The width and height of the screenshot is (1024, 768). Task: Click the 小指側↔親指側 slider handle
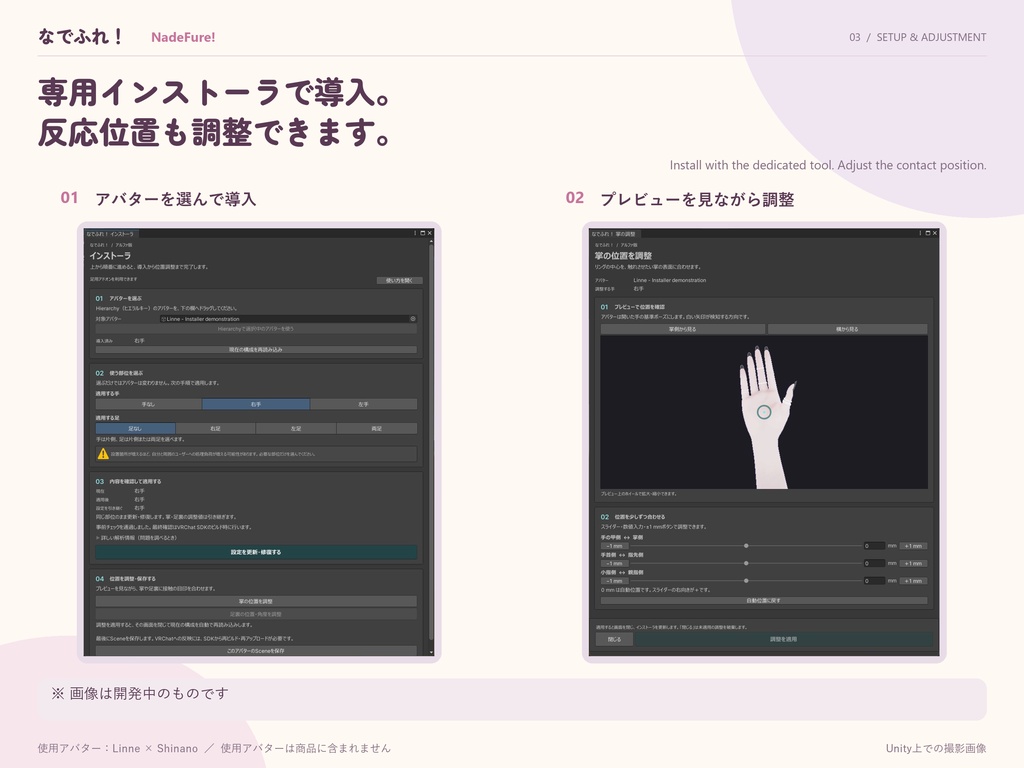click(x=746, y=581)
